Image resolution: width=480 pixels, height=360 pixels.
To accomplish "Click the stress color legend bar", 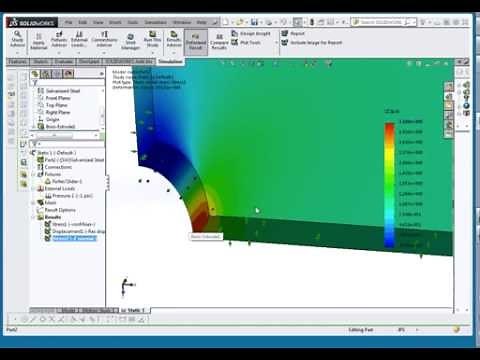I will [x=389, y=185].
